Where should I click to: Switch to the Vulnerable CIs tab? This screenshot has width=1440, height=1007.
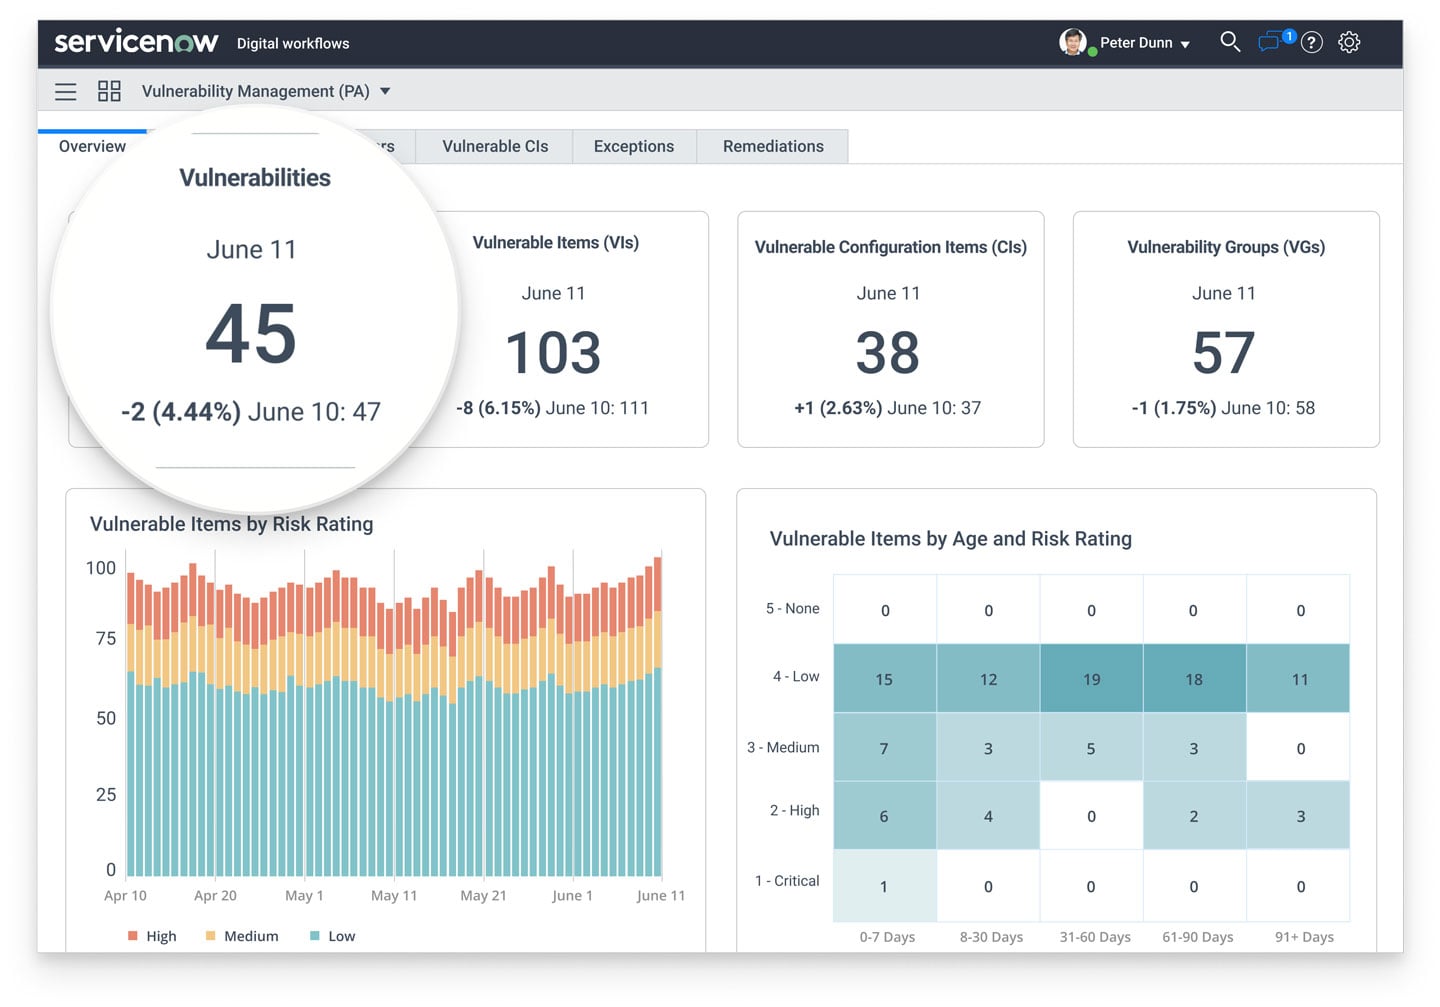[495, 146]
